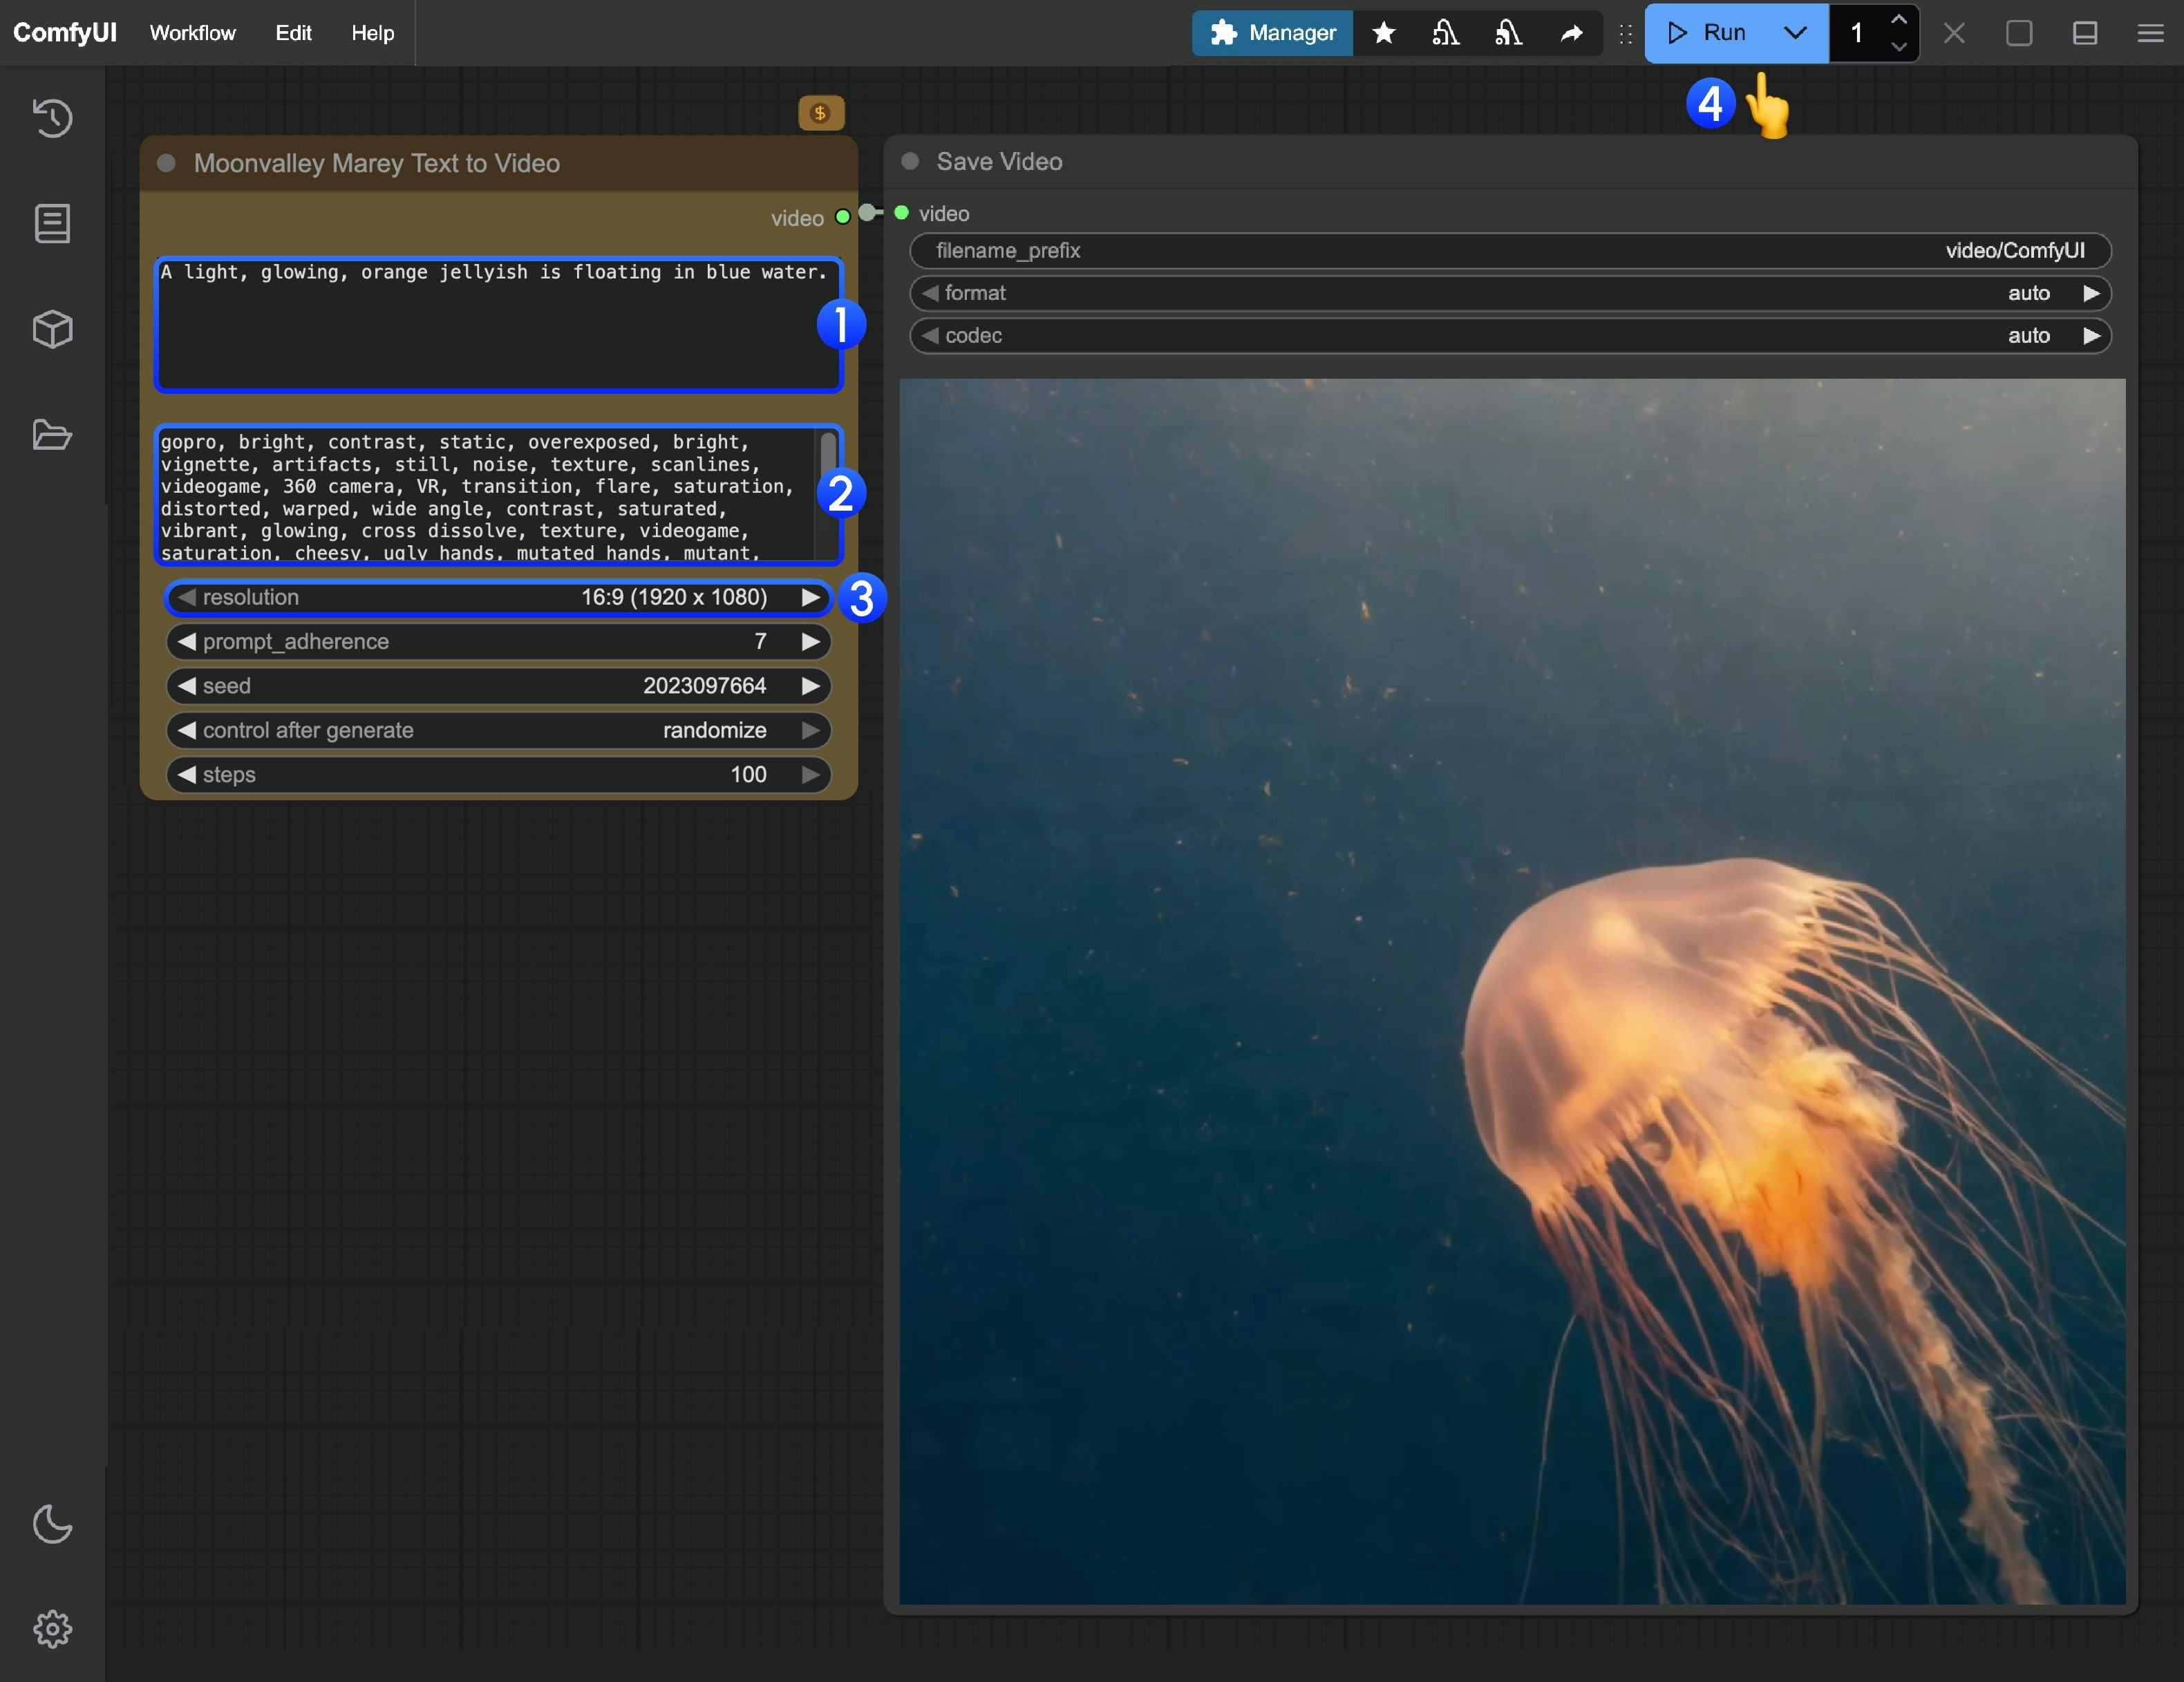Click the share workflow arrow icon
Viewport: 2184px width, 1682px height.
(x=1570, y=33)
